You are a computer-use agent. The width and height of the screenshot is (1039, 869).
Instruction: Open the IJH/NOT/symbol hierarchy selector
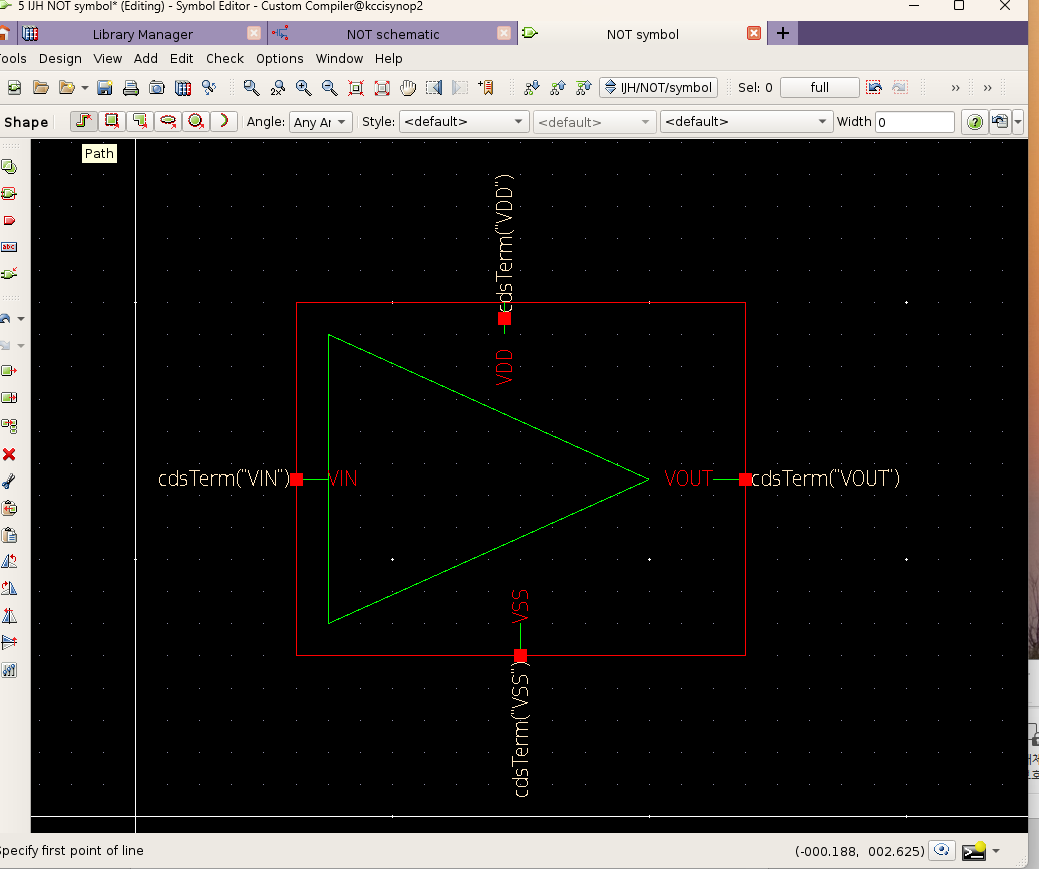(659, 87)
